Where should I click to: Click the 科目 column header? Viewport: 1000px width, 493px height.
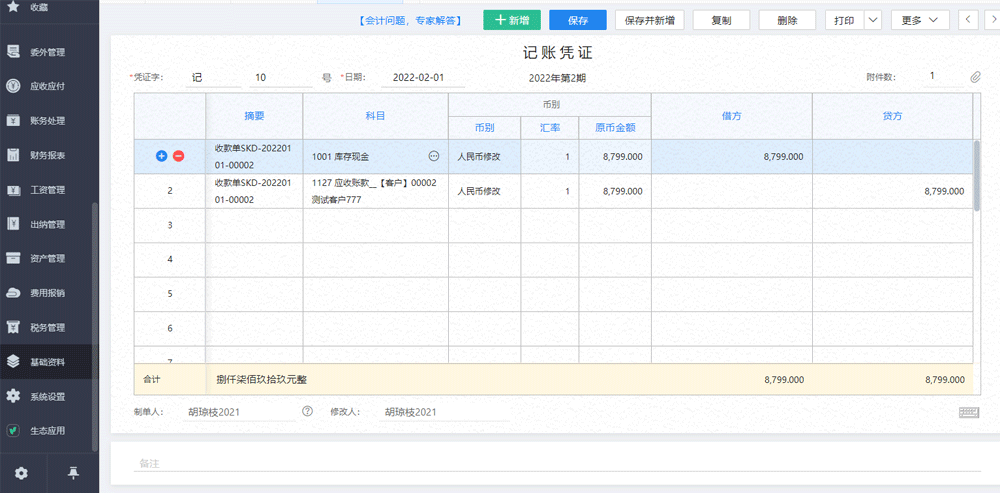(x=376, y=116)
